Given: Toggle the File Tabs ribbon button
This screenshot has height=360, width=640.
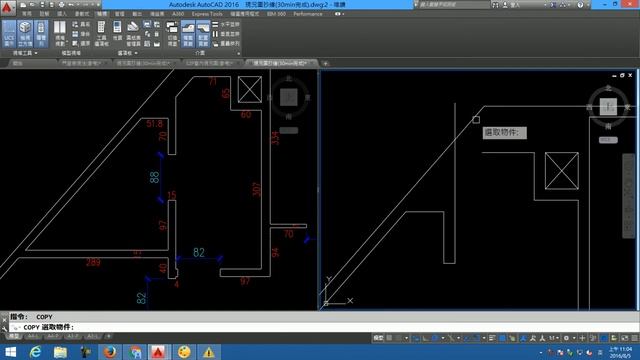Looking at the screenshot, I should click(x=188, y=34).
